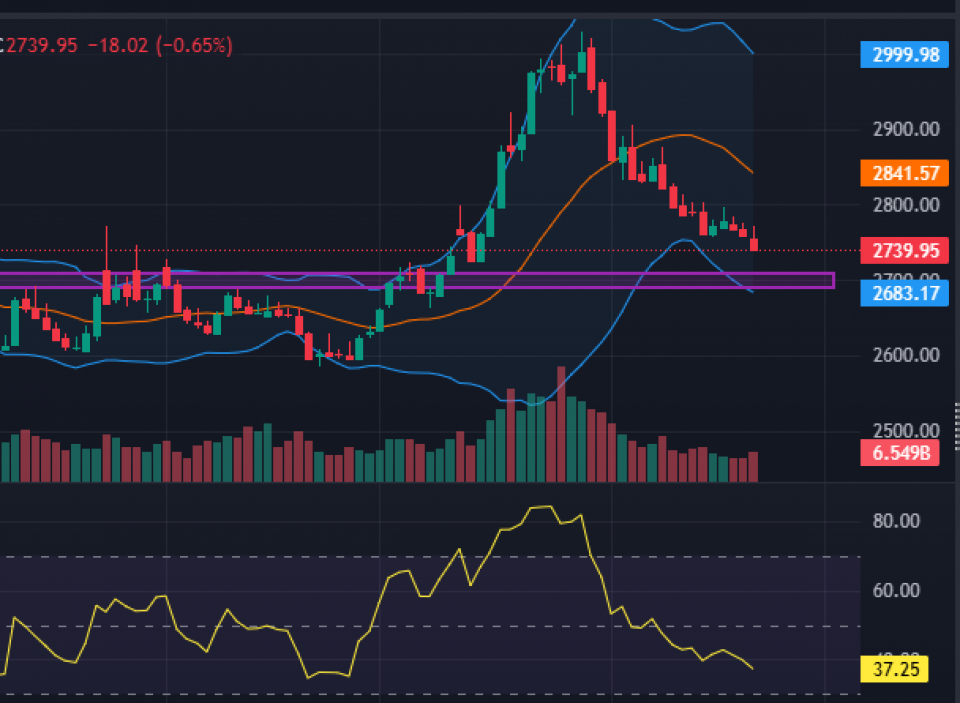This screenshot has width=960, height=703.
Task: Click the latest red candlestick on the chart
Action: [753, 244]
